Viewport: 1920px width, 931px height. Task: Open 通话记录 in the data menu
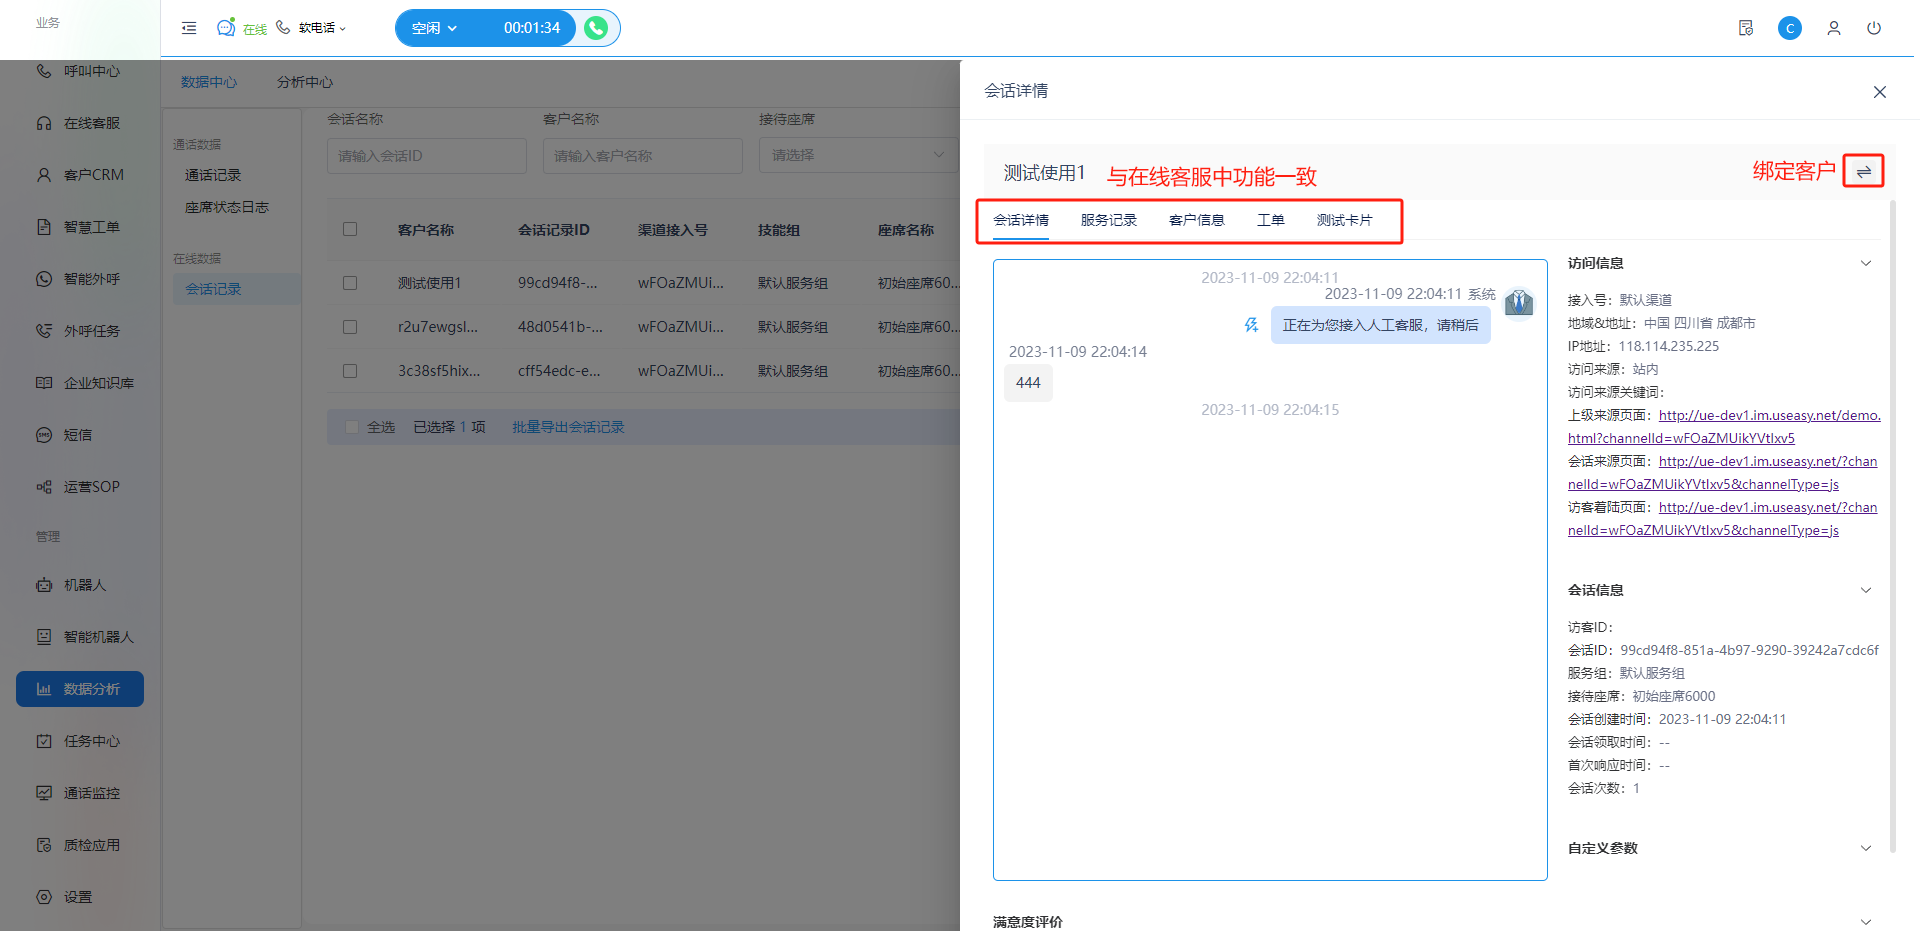213,175
